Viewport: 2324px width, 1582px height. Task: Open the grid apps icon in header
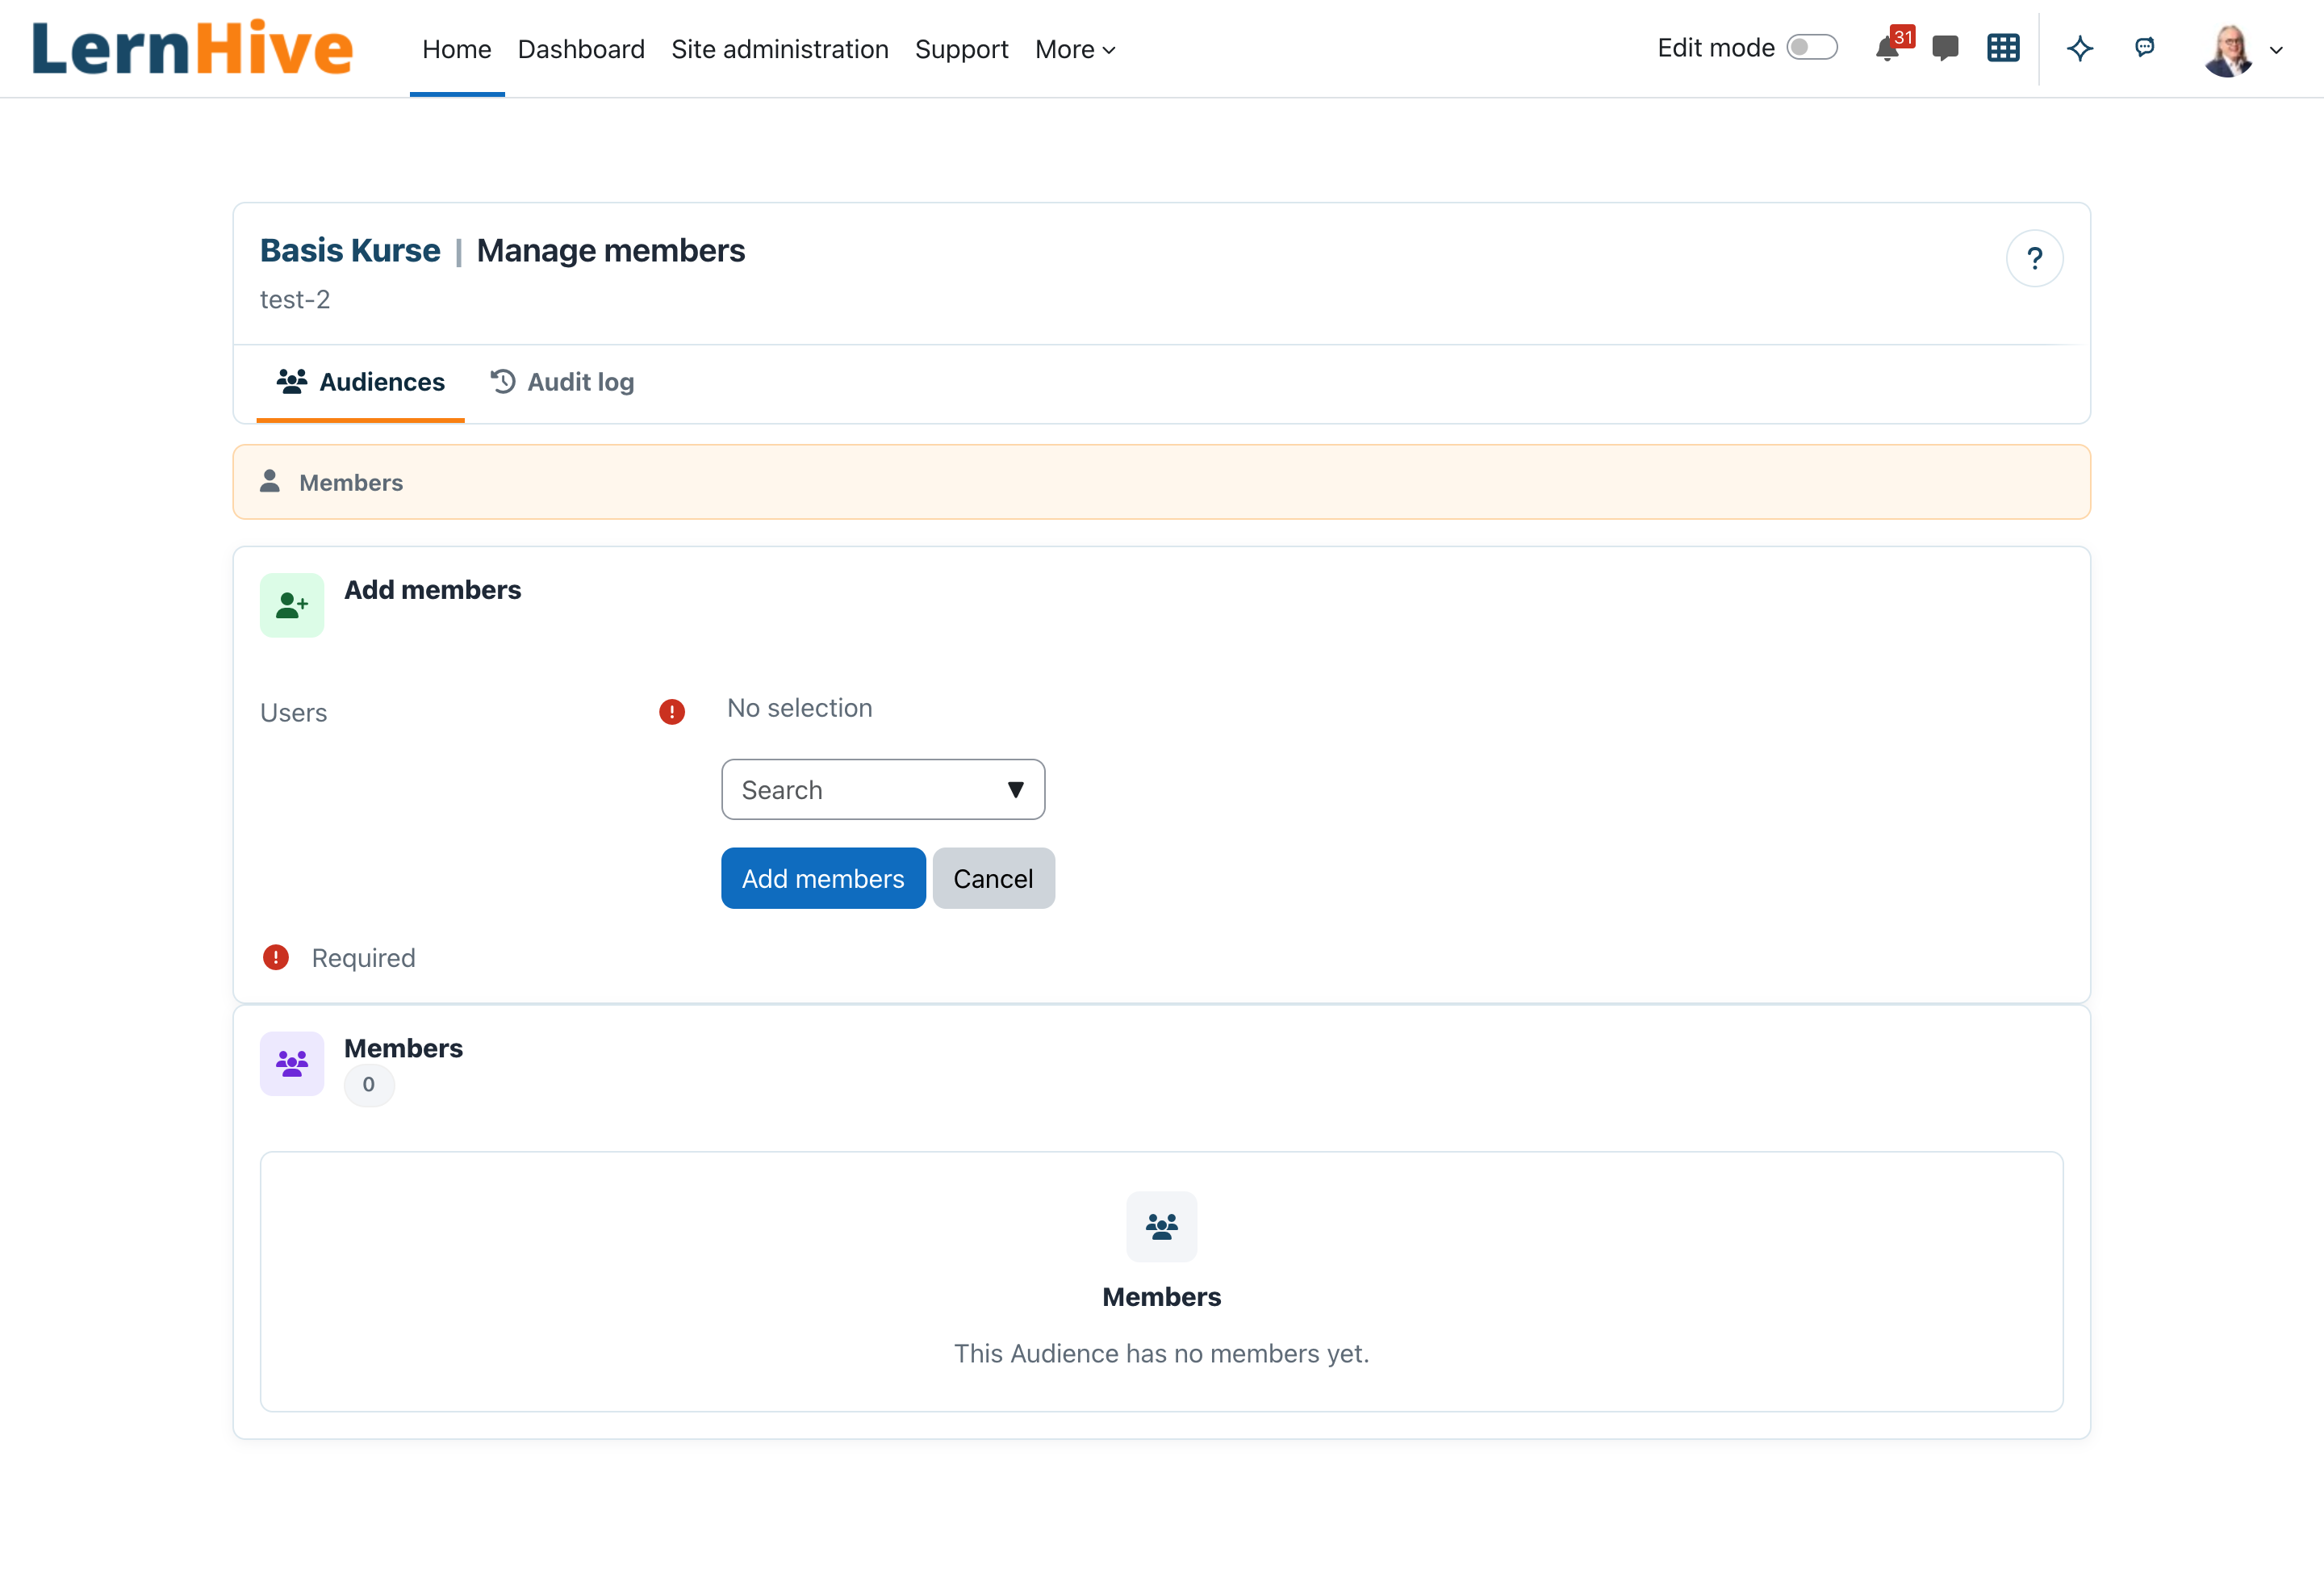click(2003, 48)
